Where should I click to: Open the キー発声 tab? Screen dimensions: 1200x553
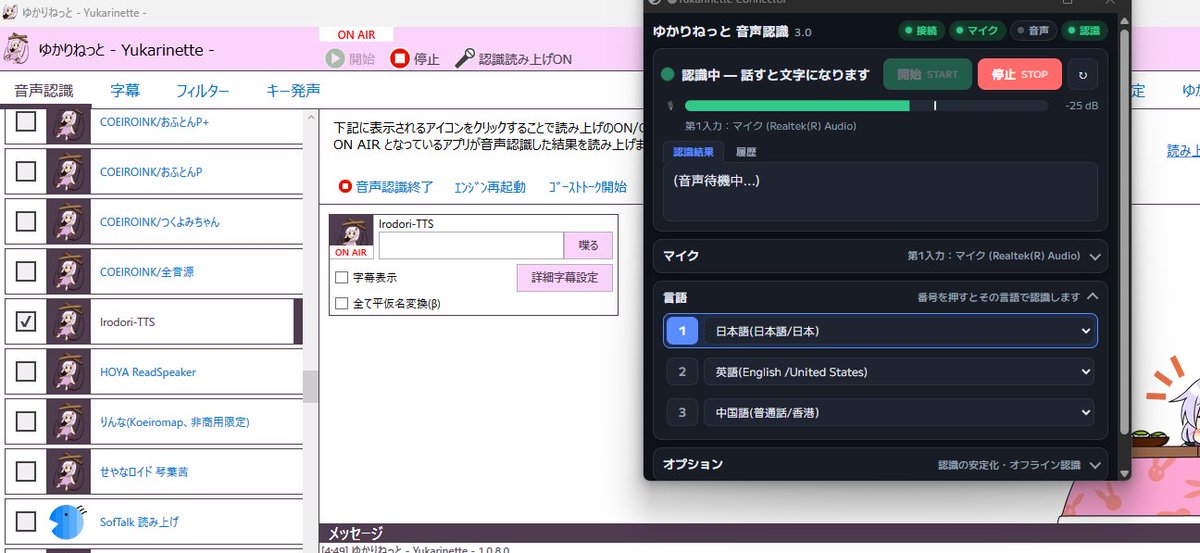click(x=293, y=91)
